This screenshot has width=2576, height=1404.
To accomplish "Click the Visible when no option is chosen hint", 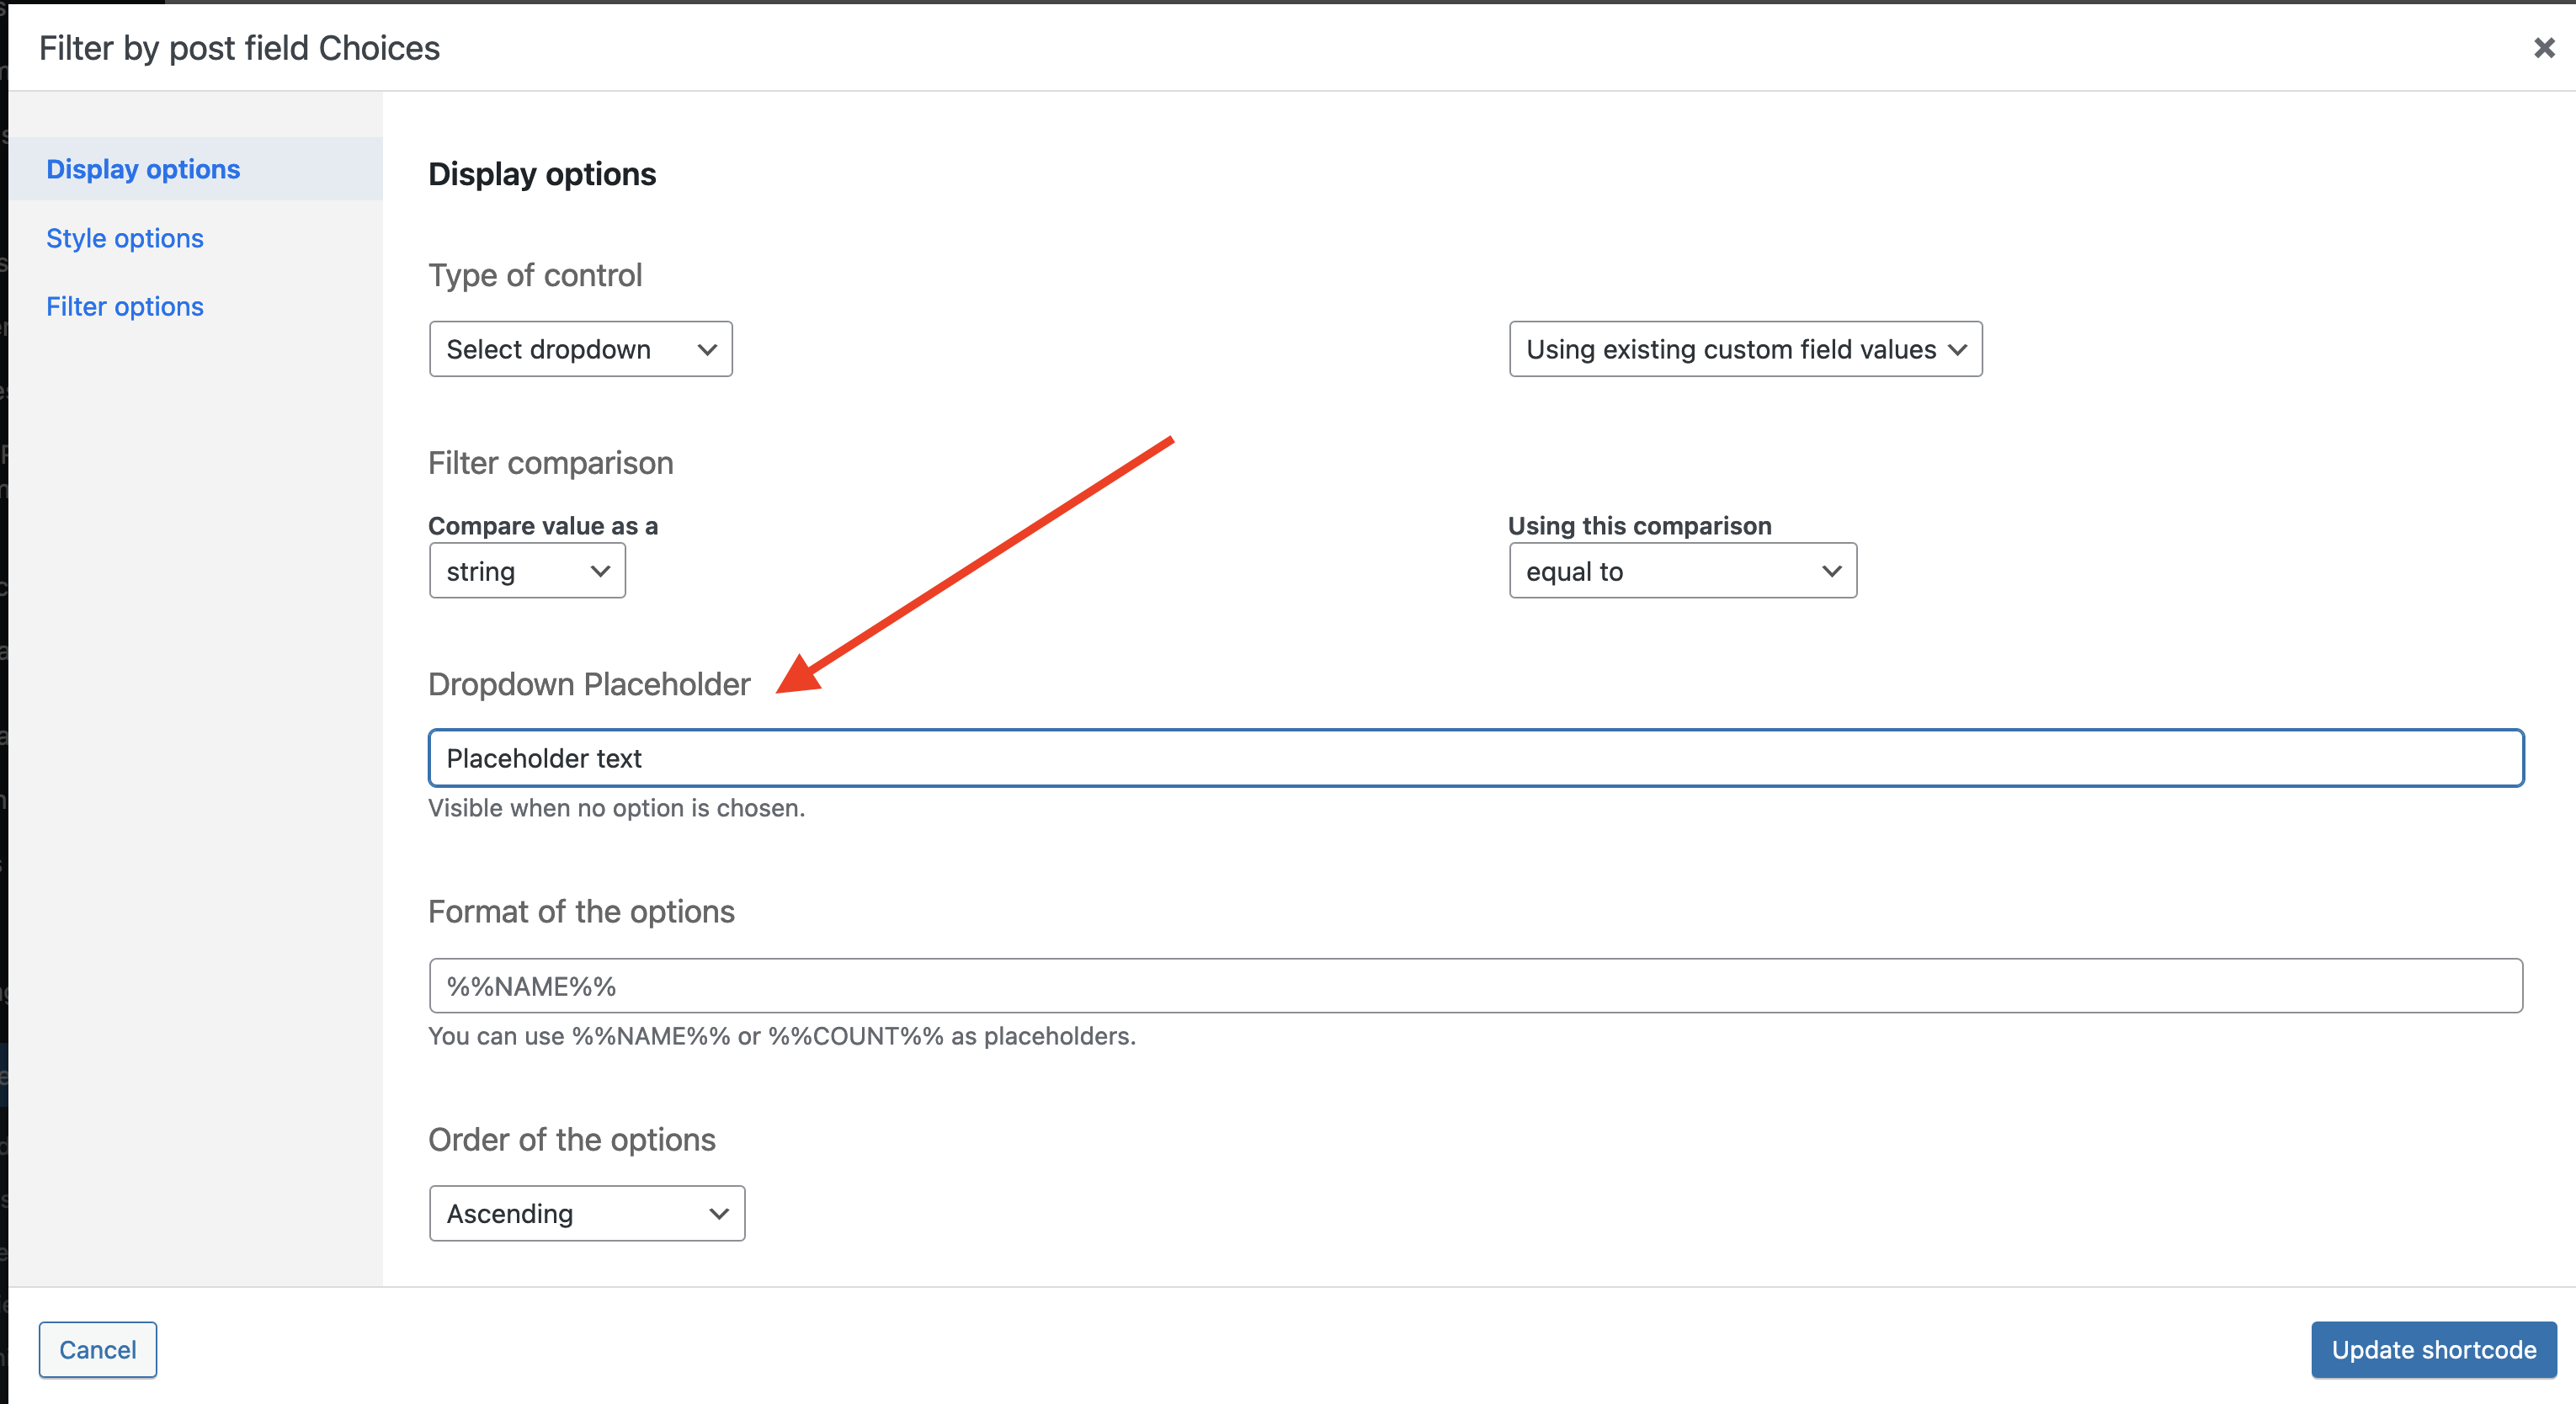I will [x=616, y=808].
